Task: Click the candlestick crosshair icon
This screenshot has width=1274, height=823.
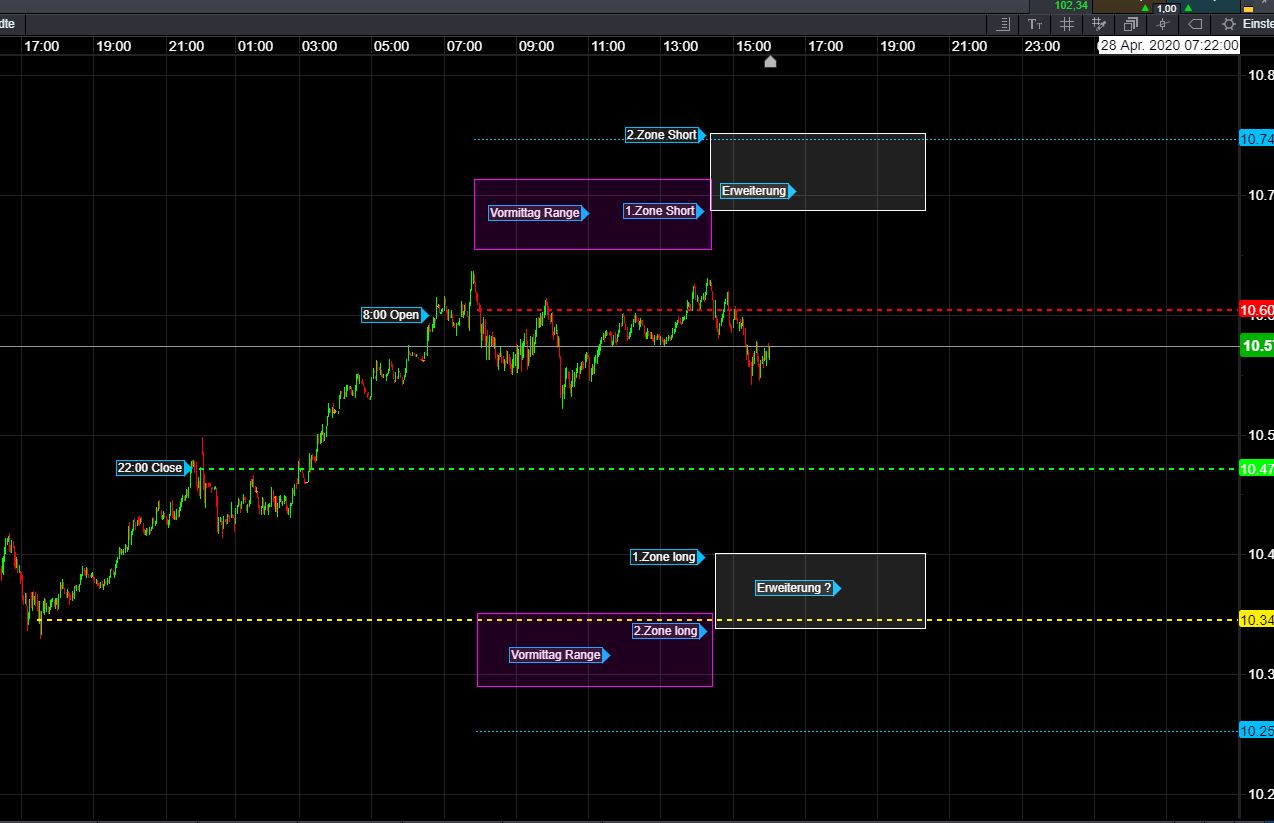Action: (x=1162, y=24)
